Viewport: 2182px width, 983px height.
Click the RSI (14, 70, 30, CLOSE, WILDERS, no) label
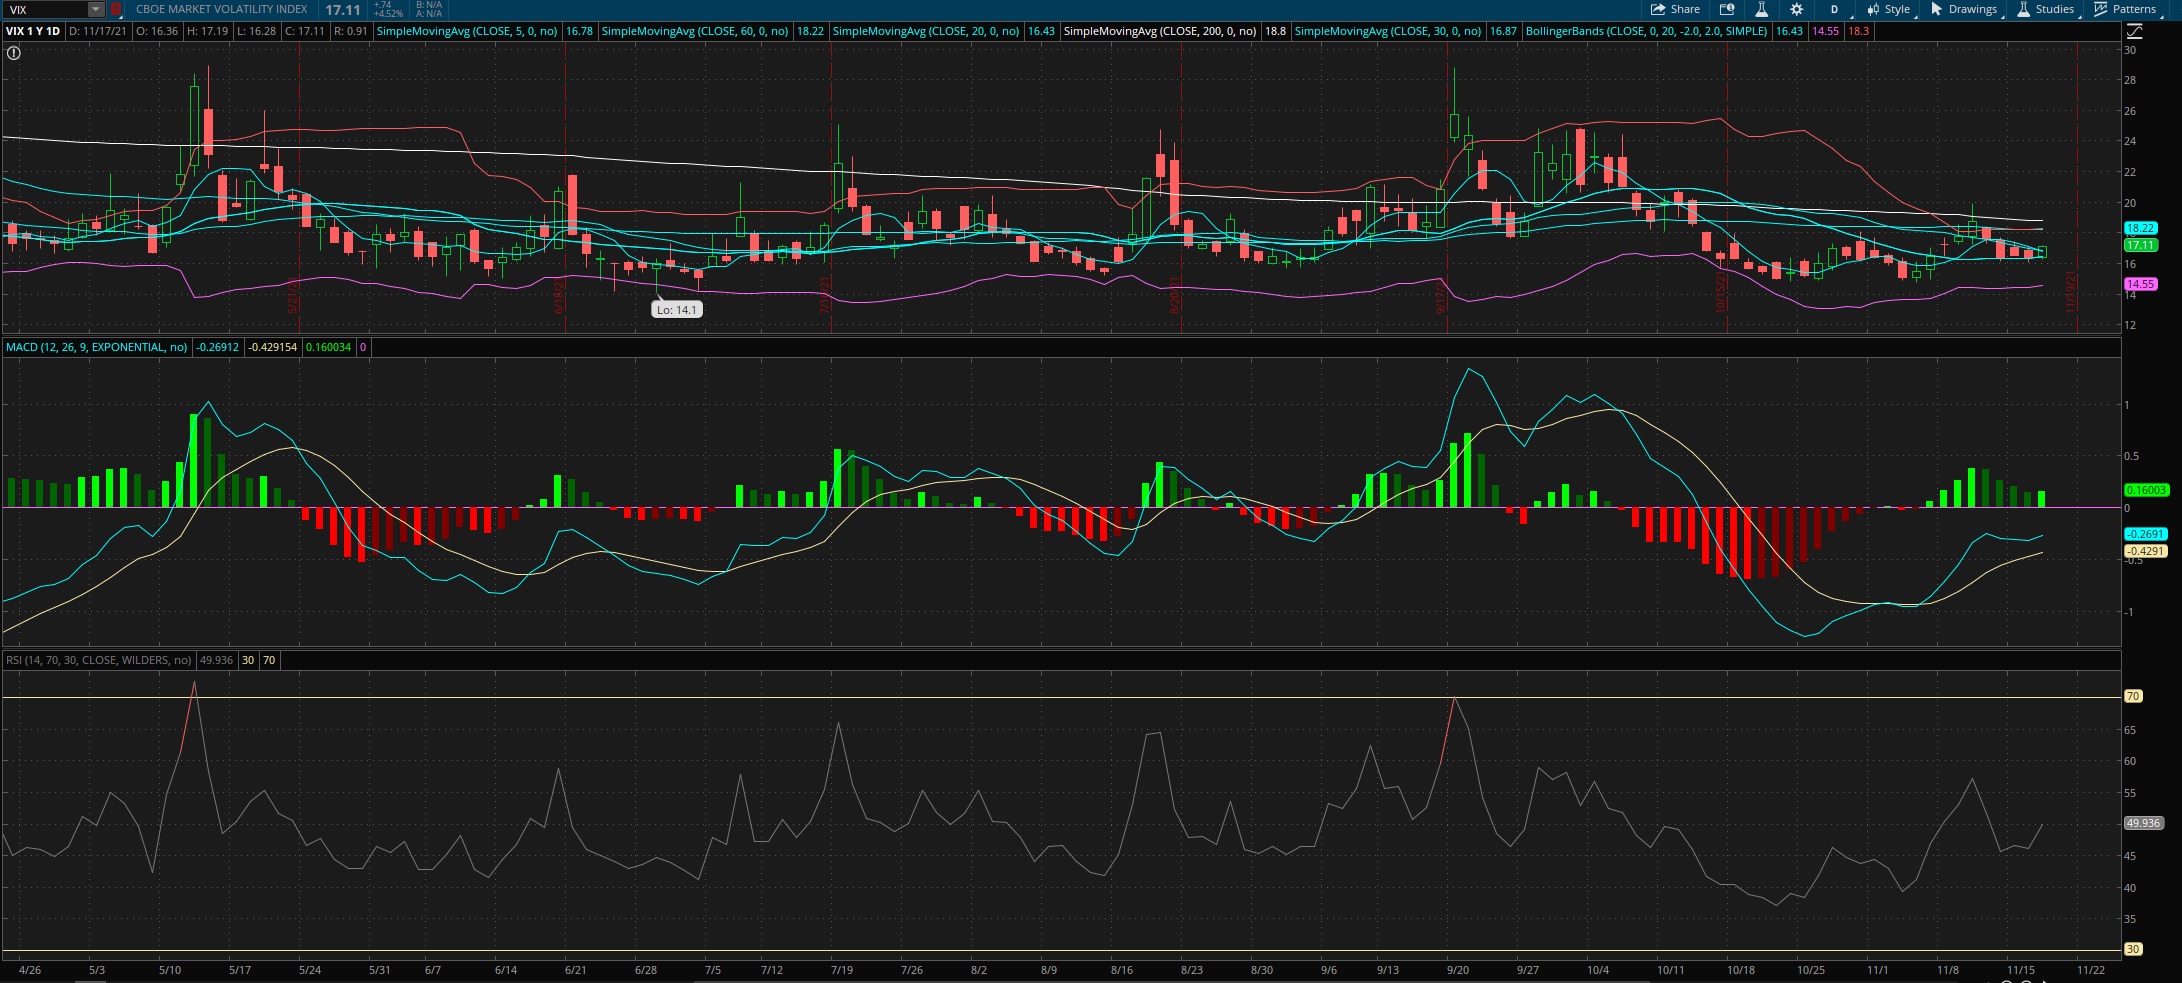coord(98,660)
